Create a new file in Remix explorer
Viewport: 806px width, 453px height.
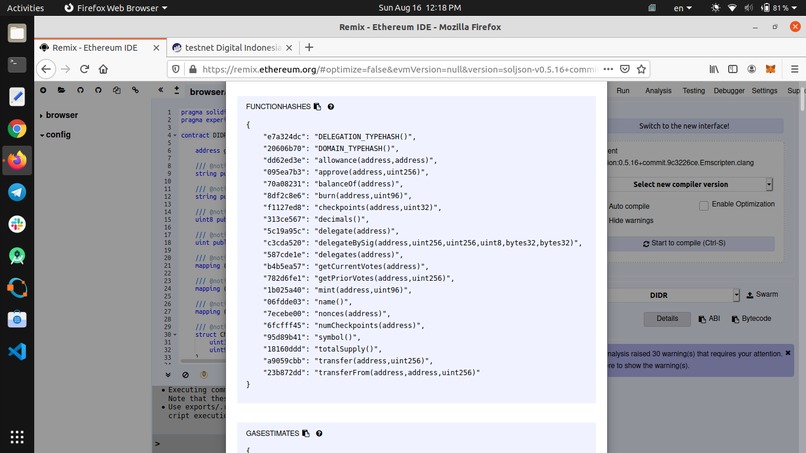coord(43,90)
